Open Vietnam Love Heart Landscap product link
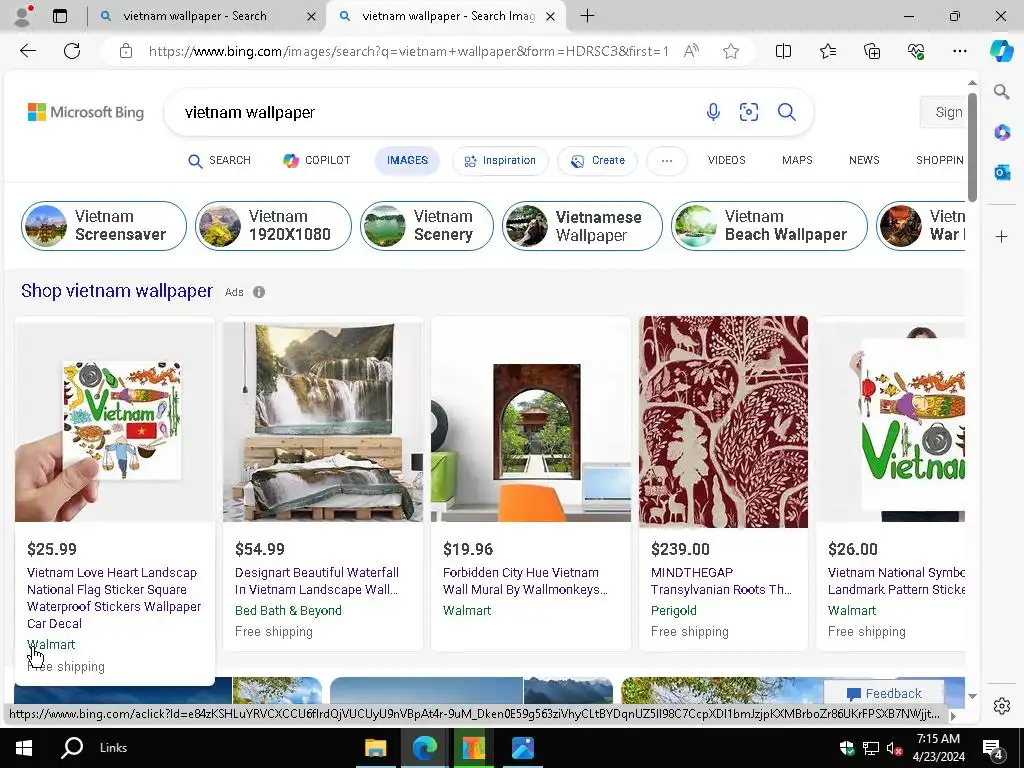The width and height of the screenshot is (1024, 768). [x=114, y=598]
